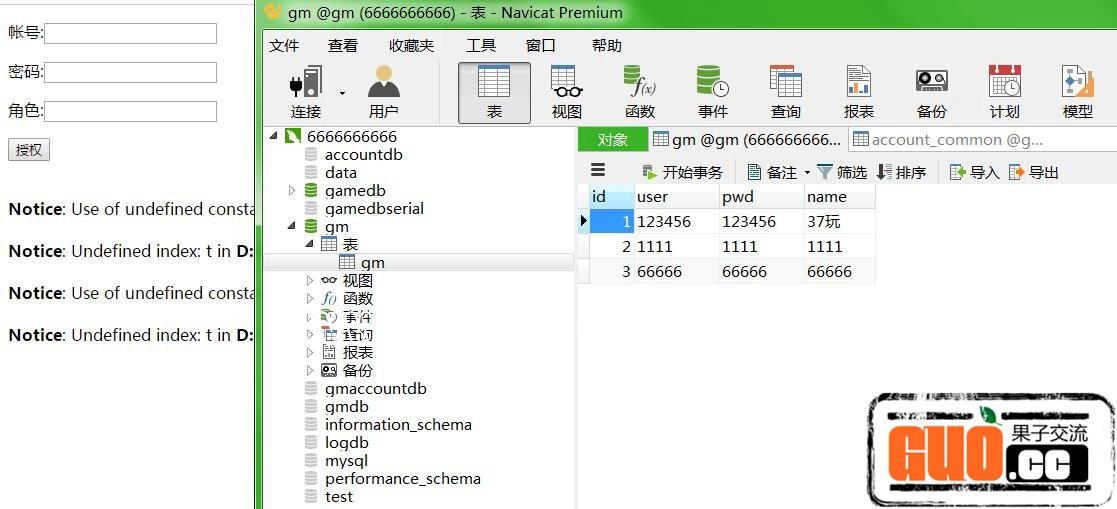The height and width of the screenshot is (509, 1117).
Task: Open the 模型 (Model) toolbar icon
Action: coord(1077,92)
